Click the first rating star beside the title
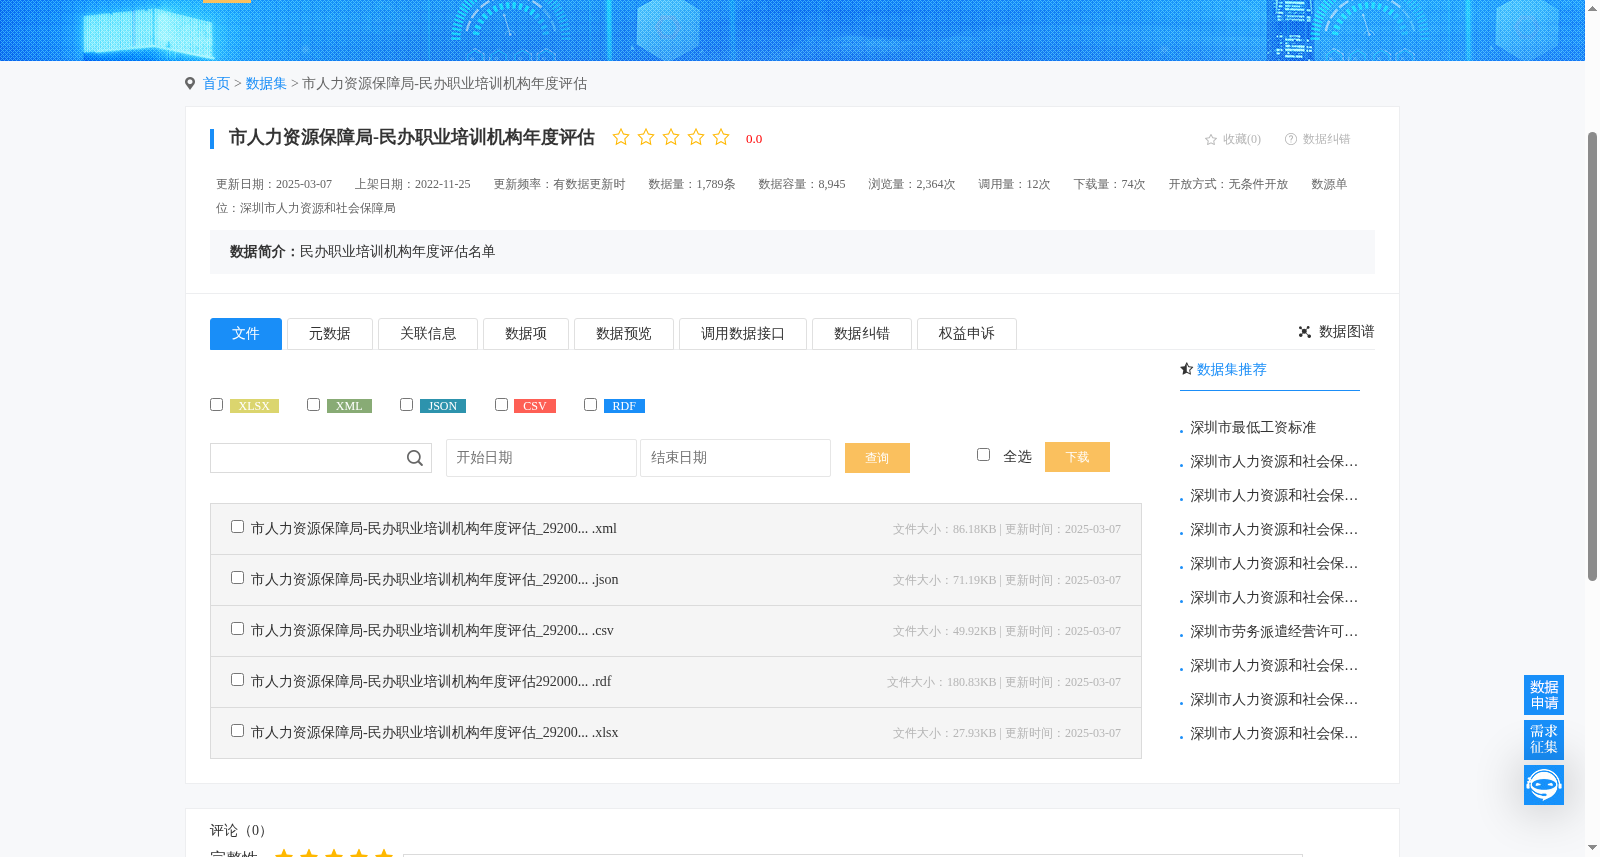 coord(621,137)
